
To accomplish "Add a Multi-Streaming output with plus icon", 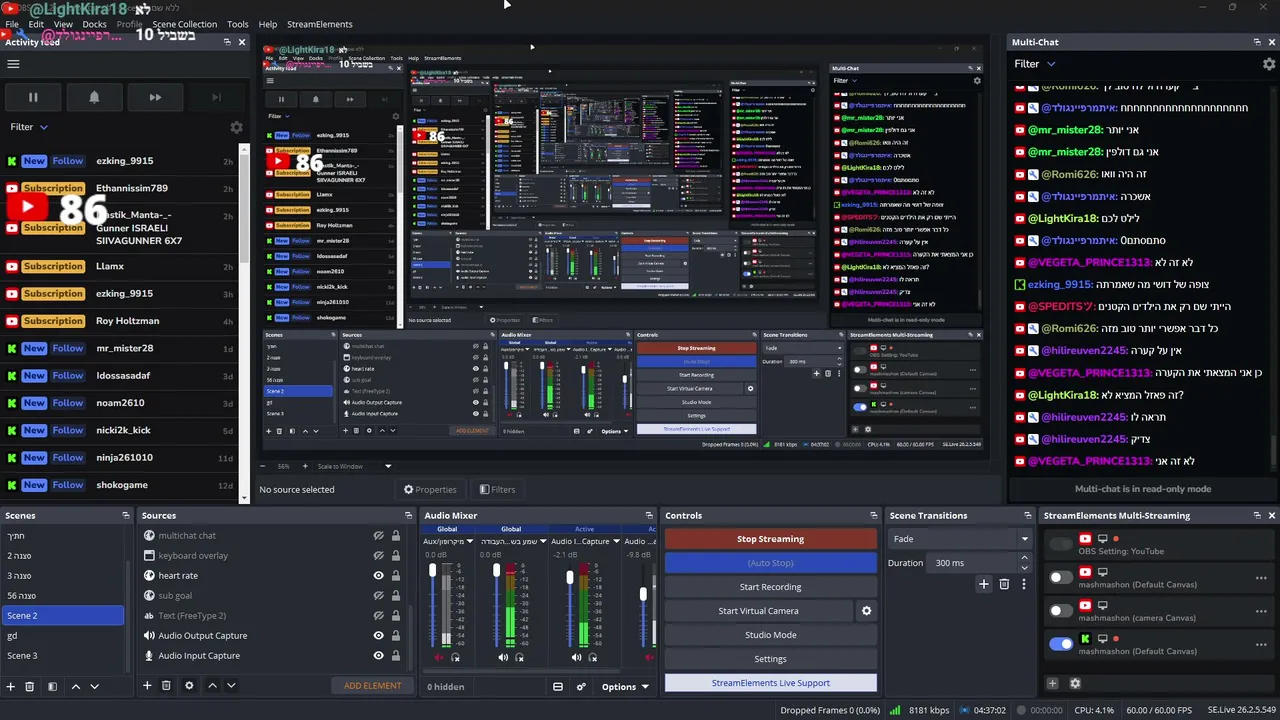I will [1052, 683].
